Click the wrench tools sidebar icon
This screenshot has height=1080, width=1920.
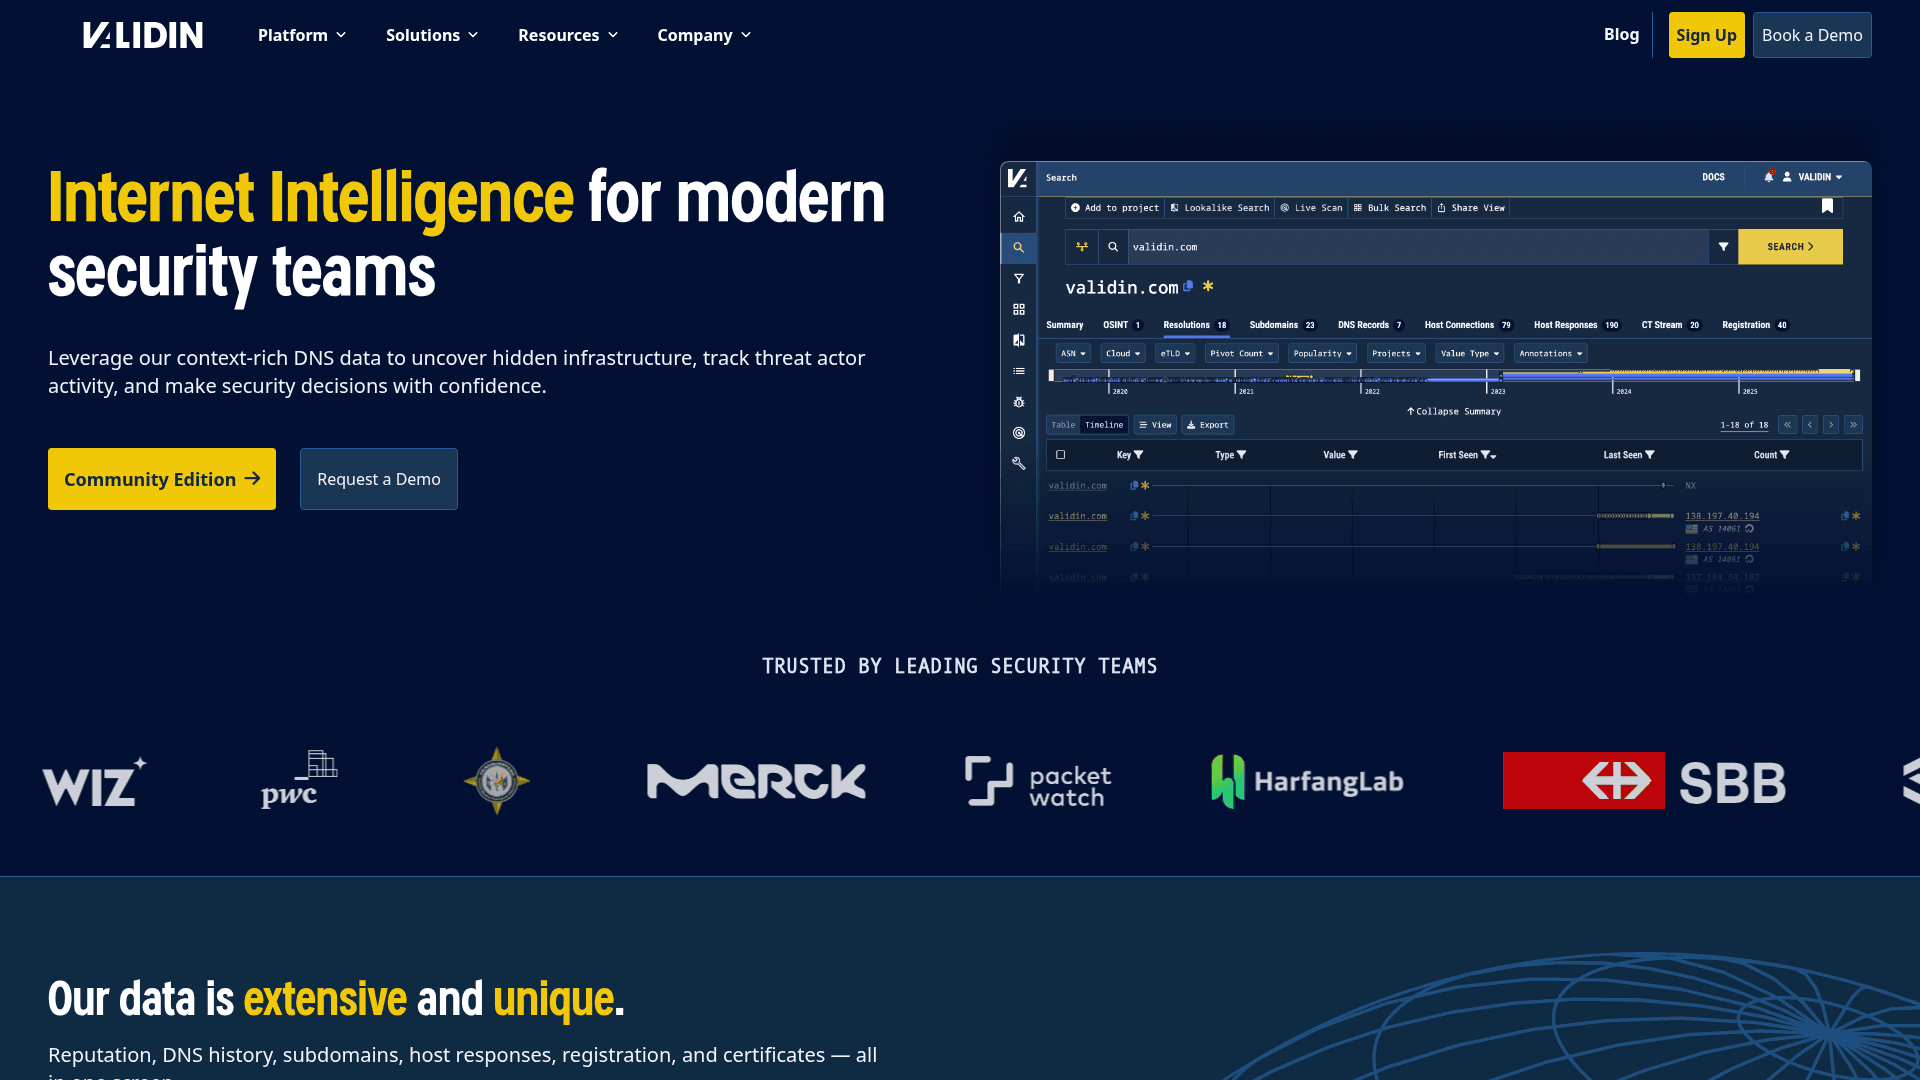(x=1018, y=463)
